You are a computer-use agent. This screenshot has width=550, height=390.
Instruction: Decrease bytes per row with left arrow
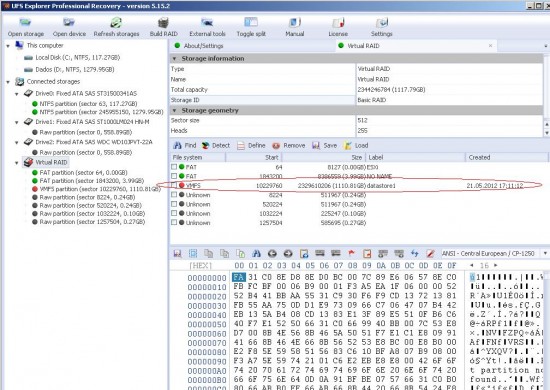click(471, 265)
